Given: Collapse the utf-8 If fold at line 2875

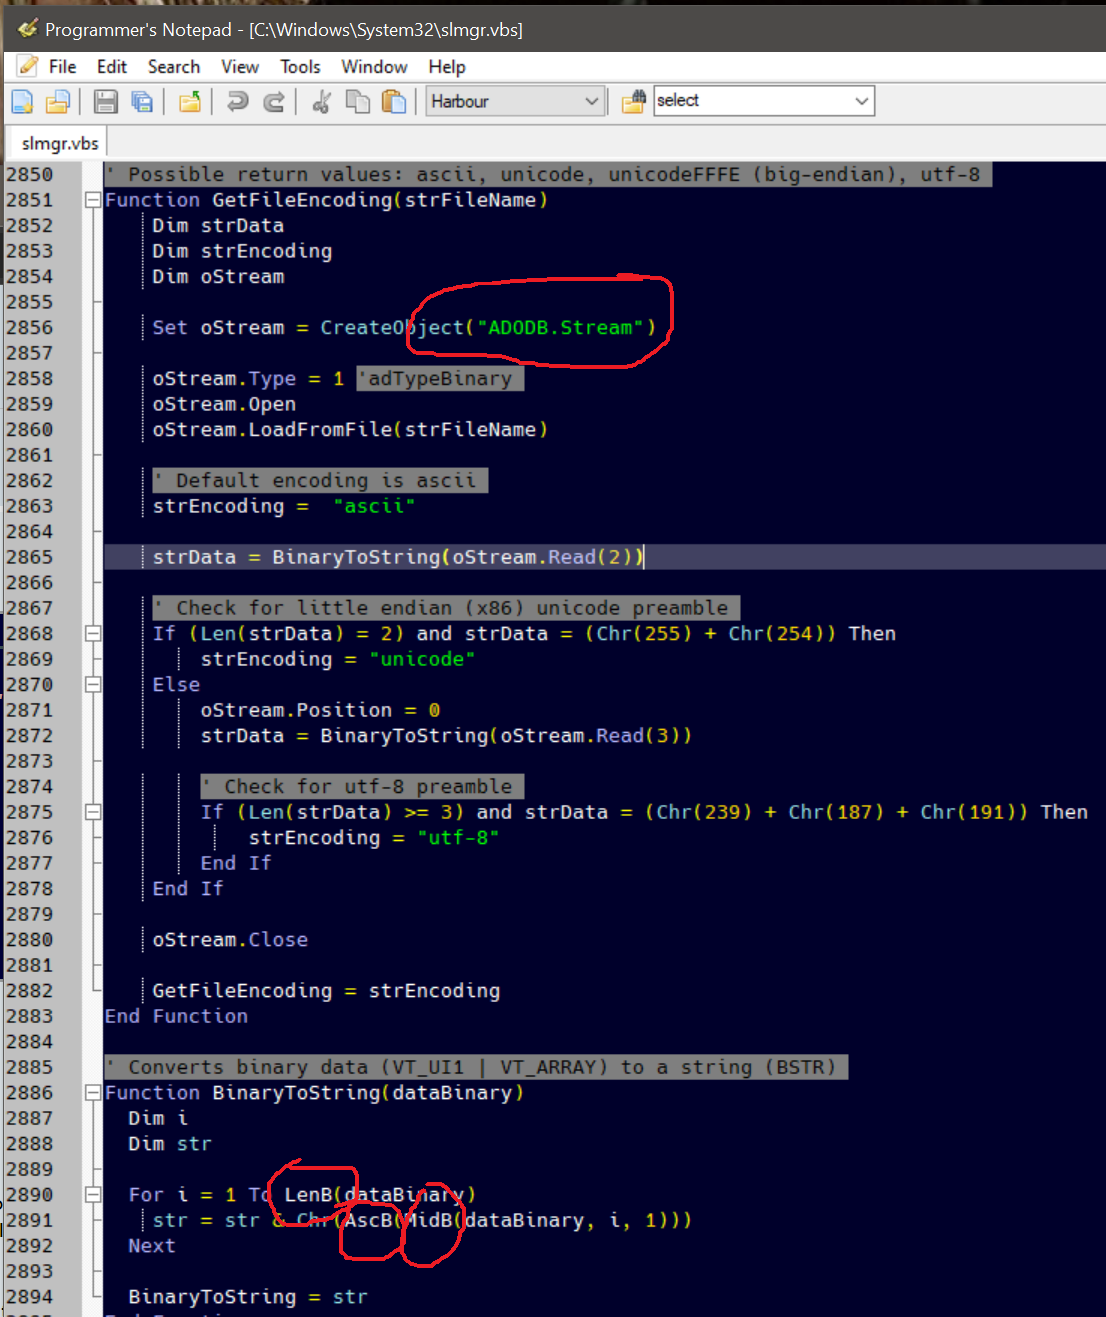Looking at the screenshot, I should pyautogui.click(x=93, y=812).
